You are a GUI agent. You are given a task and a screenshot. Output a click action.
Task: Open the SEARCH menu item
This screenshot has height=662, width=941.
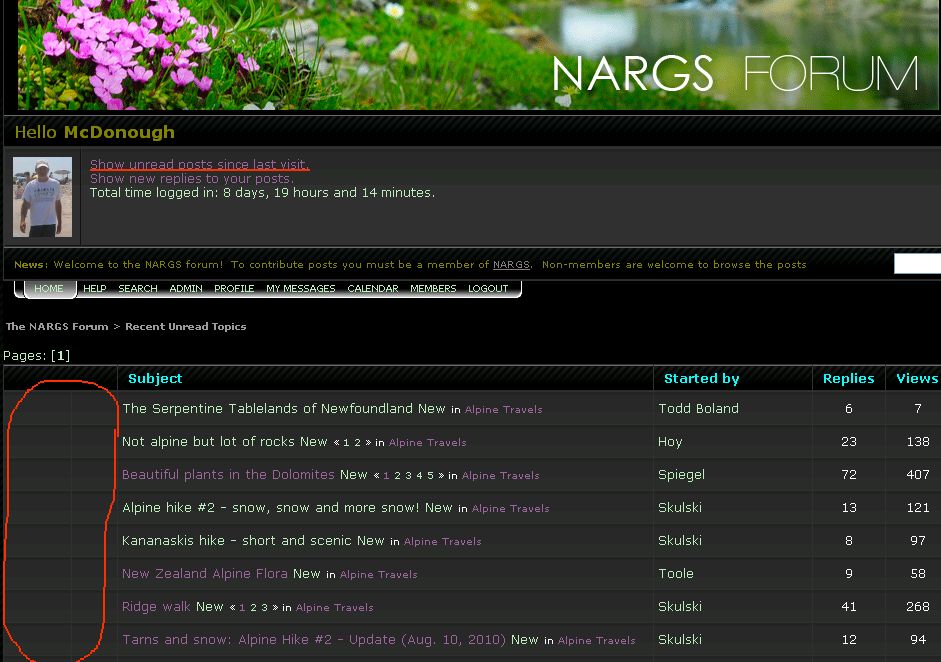point(138,288)
